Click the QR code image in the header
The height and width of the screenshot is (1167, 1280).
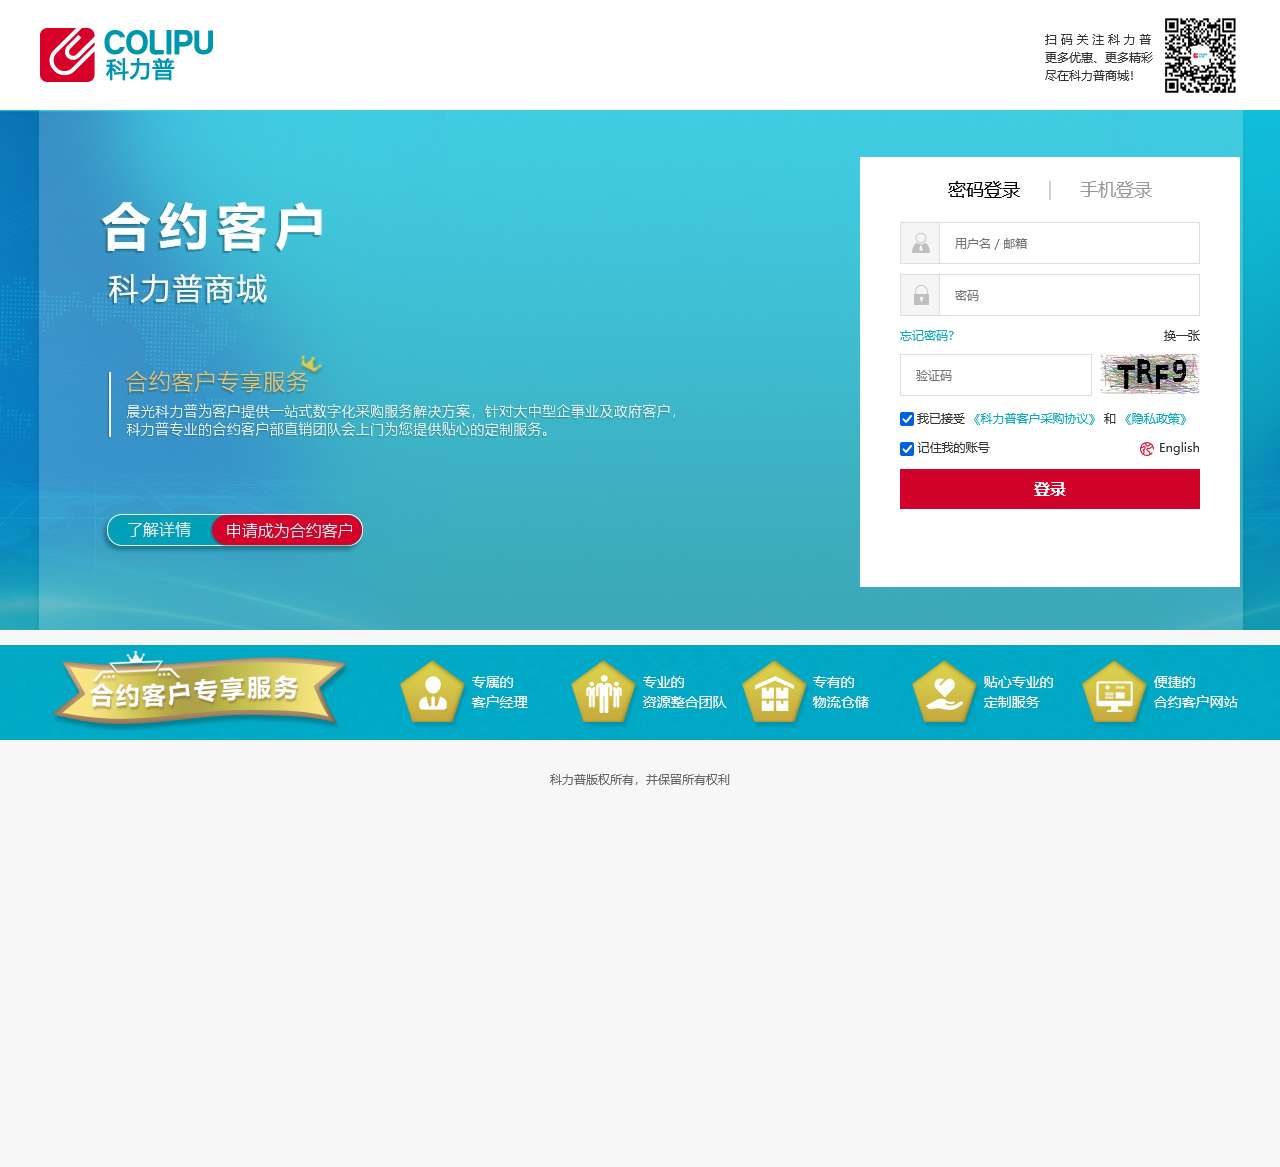(1200, 55)
